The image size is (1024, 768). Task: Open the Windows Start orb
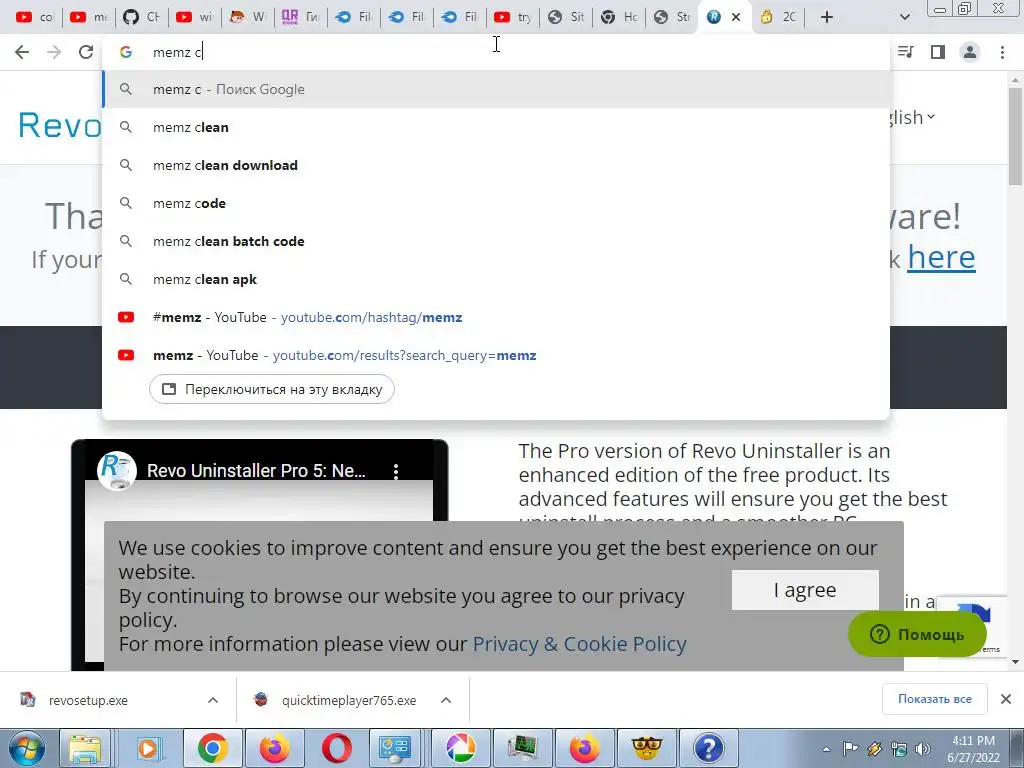click(26, 748)
